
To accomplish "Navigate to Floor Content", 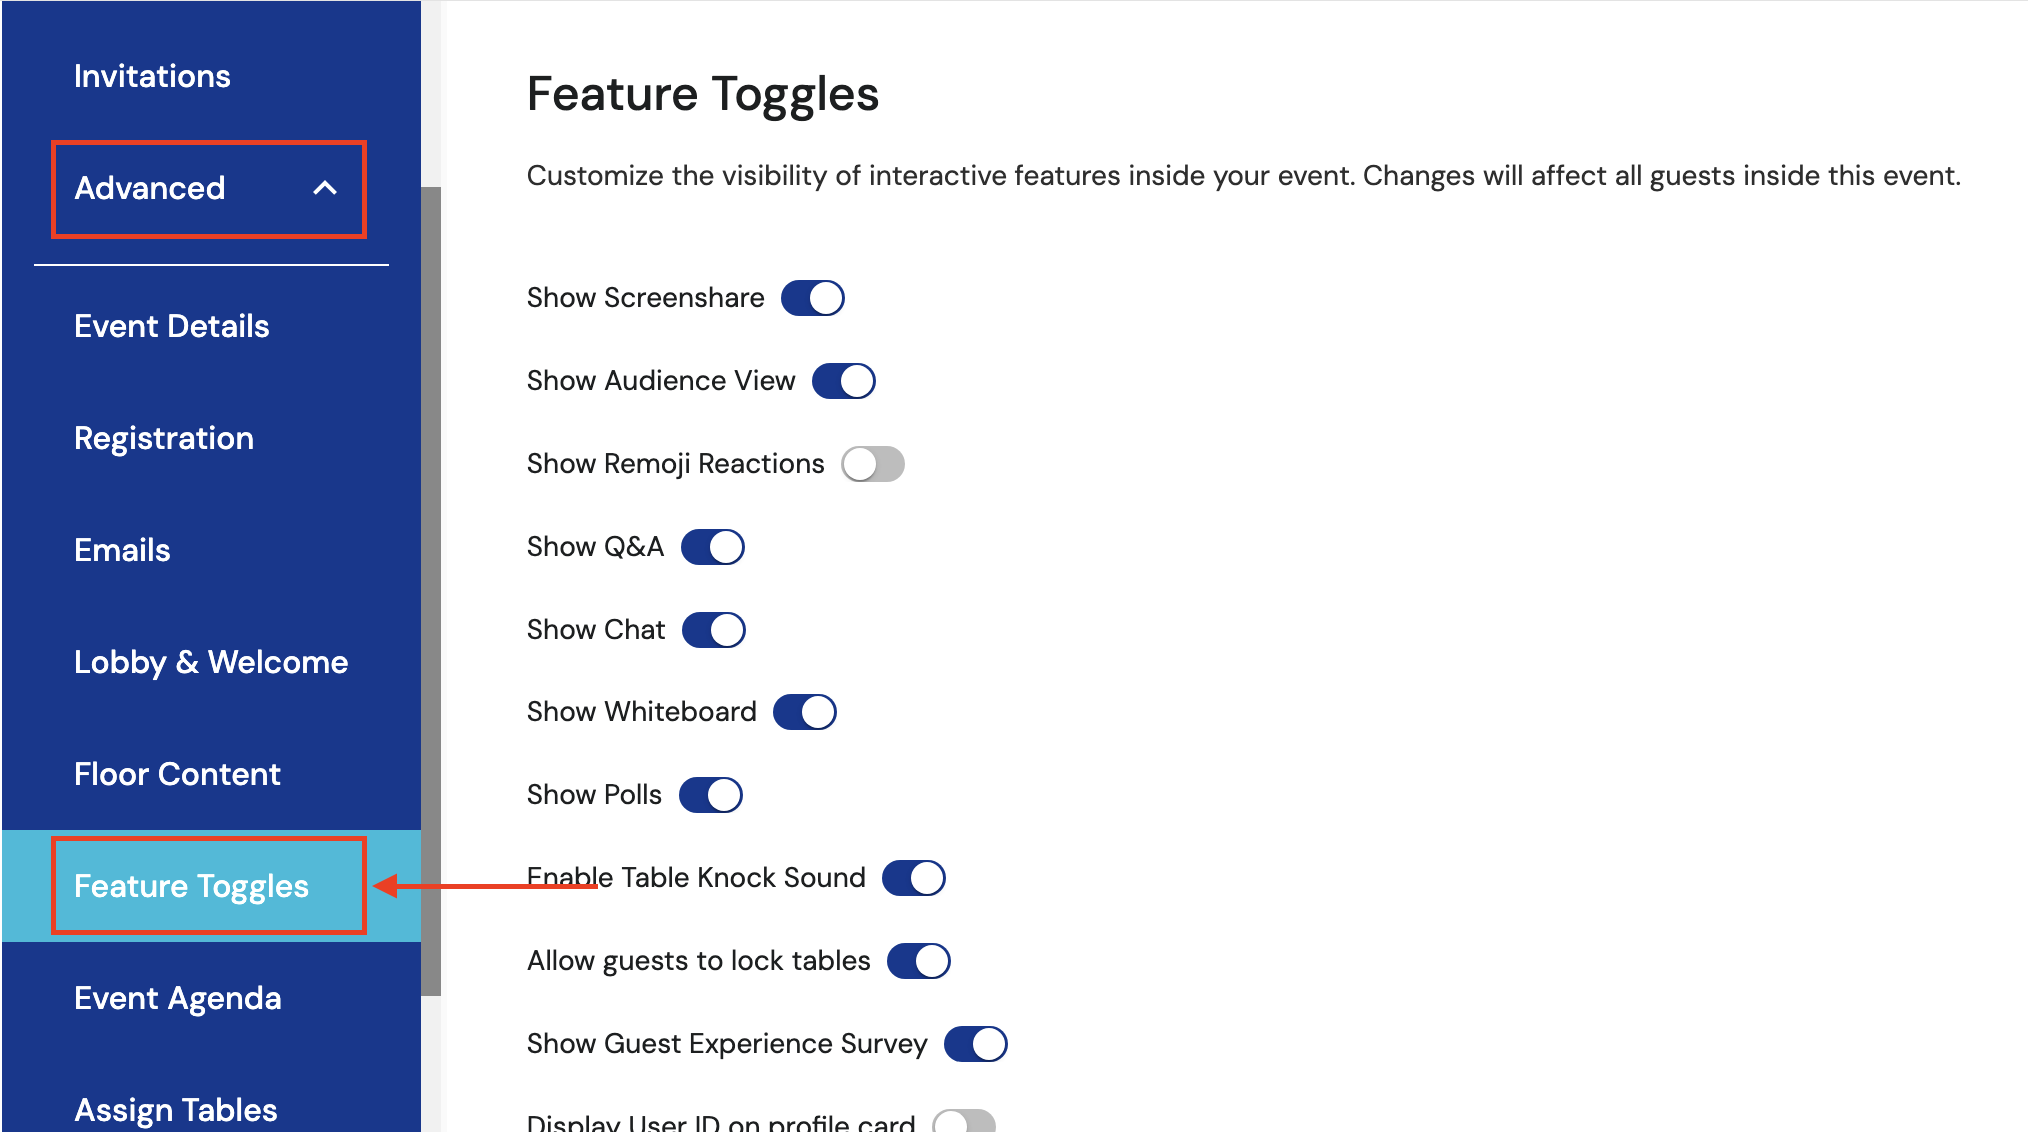I will pos(177,774).
